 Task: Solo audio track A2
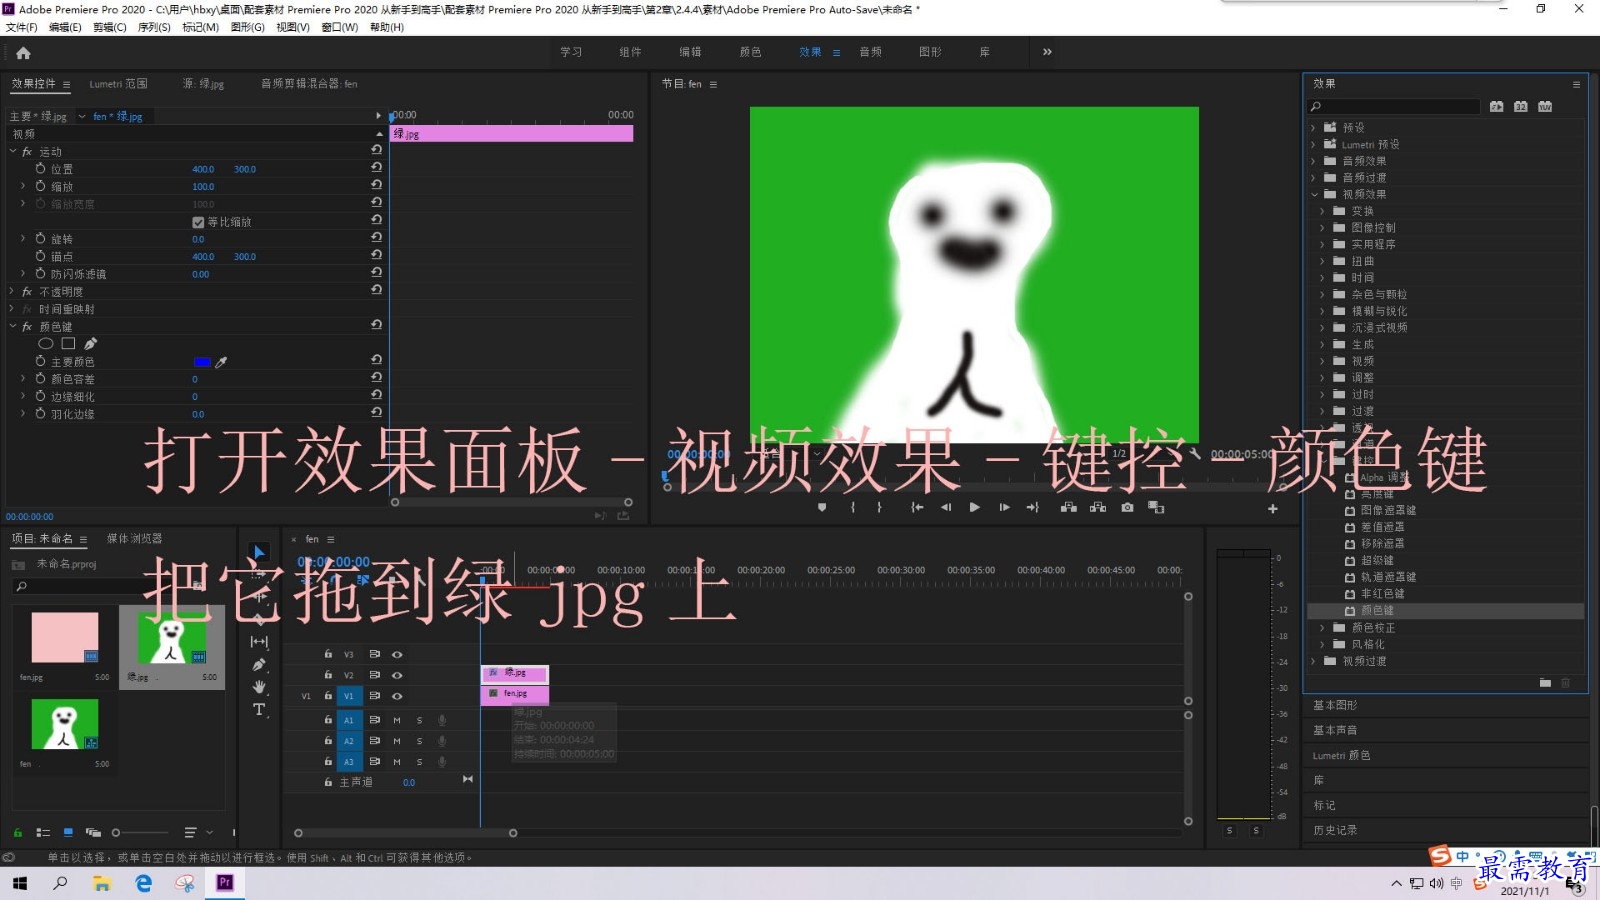pyautogui.click(x=419, y=741)
